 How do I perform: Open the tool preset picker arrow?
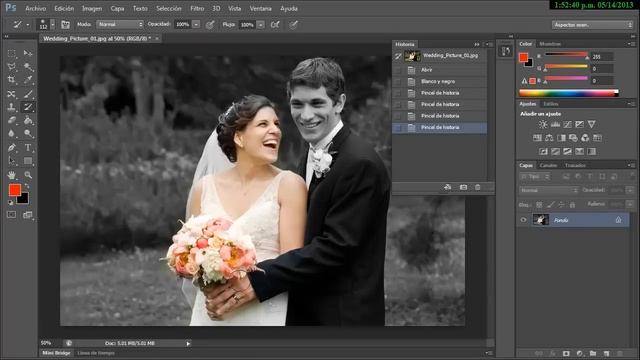click(28, 25)
